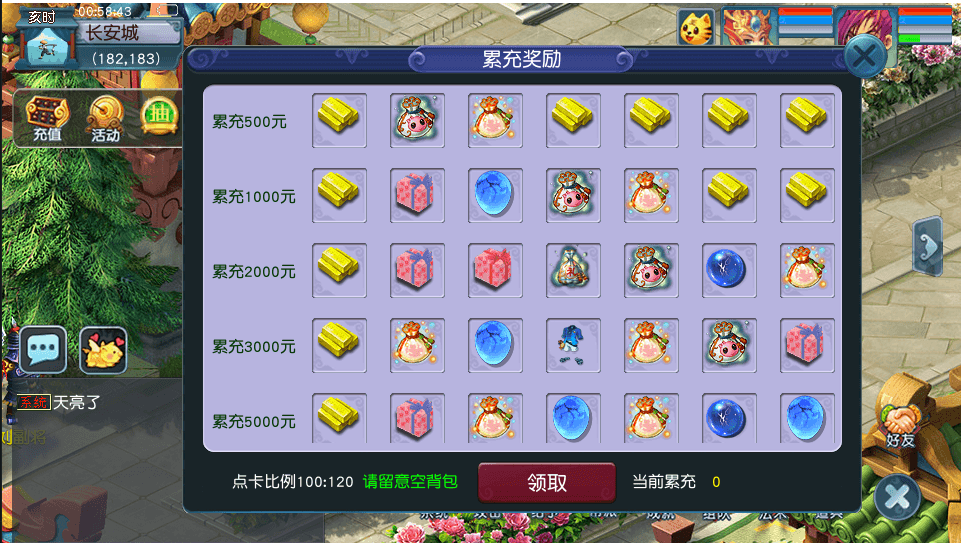This screenshot has width=961, height=543.
Task: Click the pink gift box in 累充5000元 row
Action: pyautogui.click(x=417, y=418)
